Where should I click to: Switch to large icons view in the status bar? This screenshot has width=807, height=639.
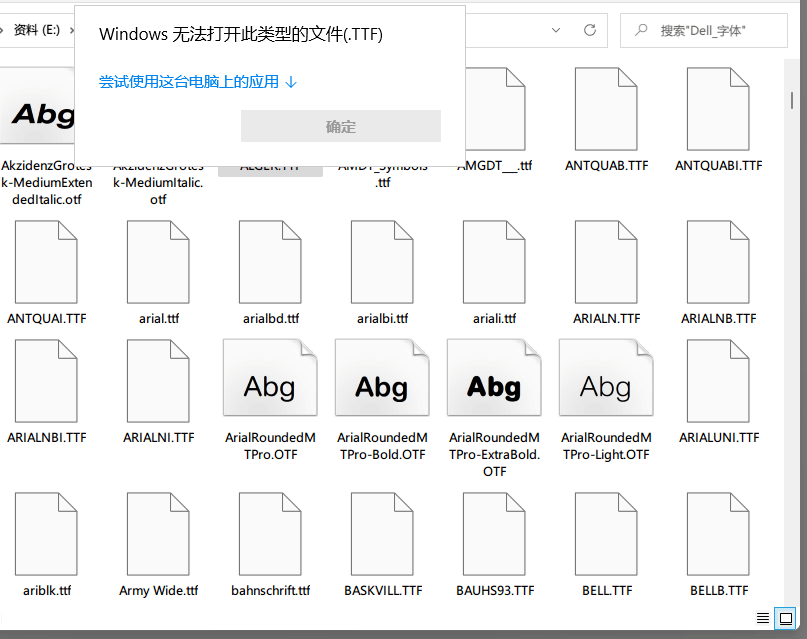coord(785,618)
